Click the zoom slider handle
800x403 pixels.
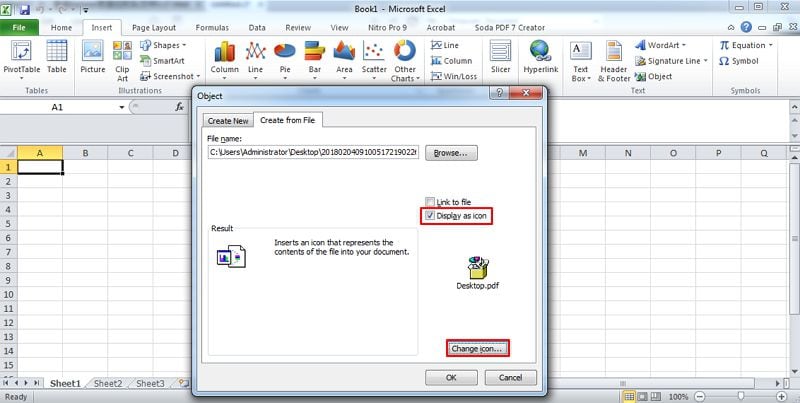point(740,396)
